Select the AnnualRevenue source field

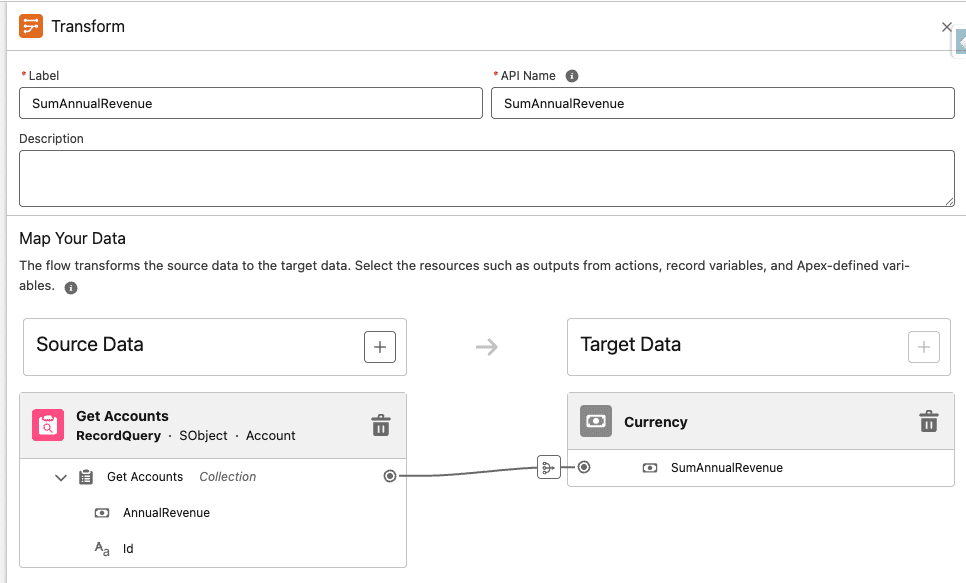point(166,513)
